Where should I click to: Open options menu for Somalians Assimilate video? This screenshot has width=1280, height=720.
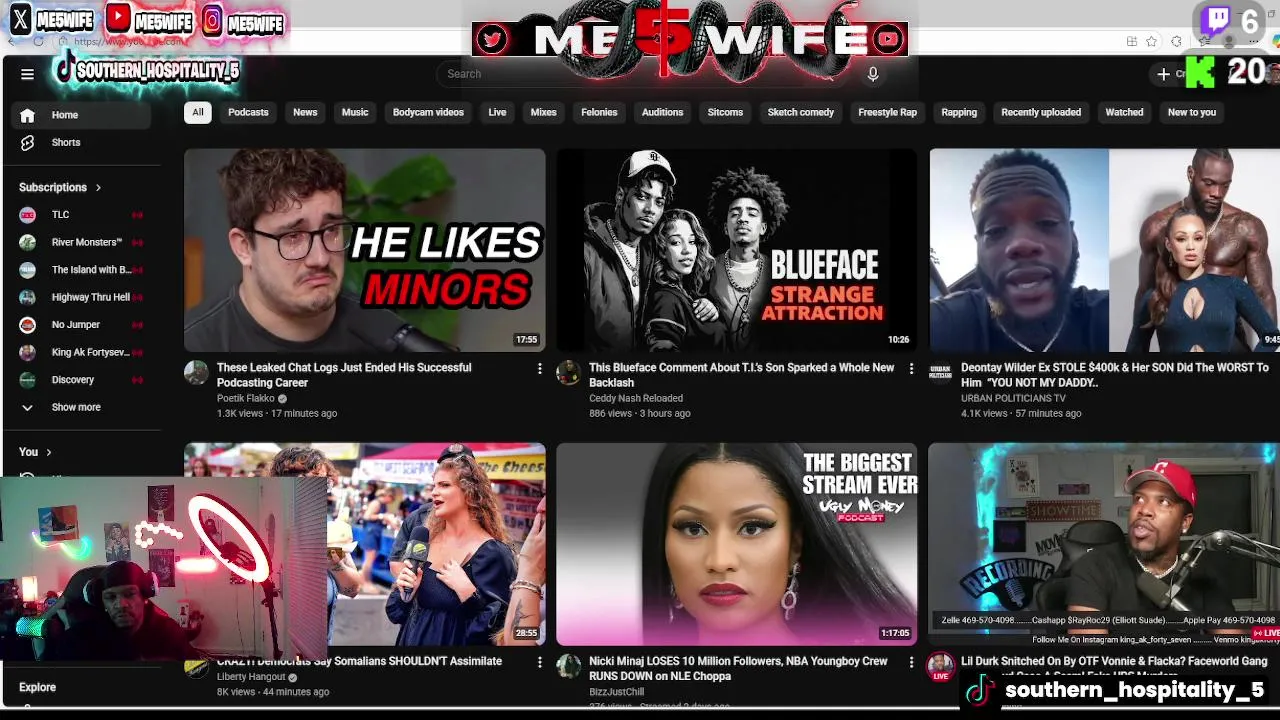(x=539, y=662)
